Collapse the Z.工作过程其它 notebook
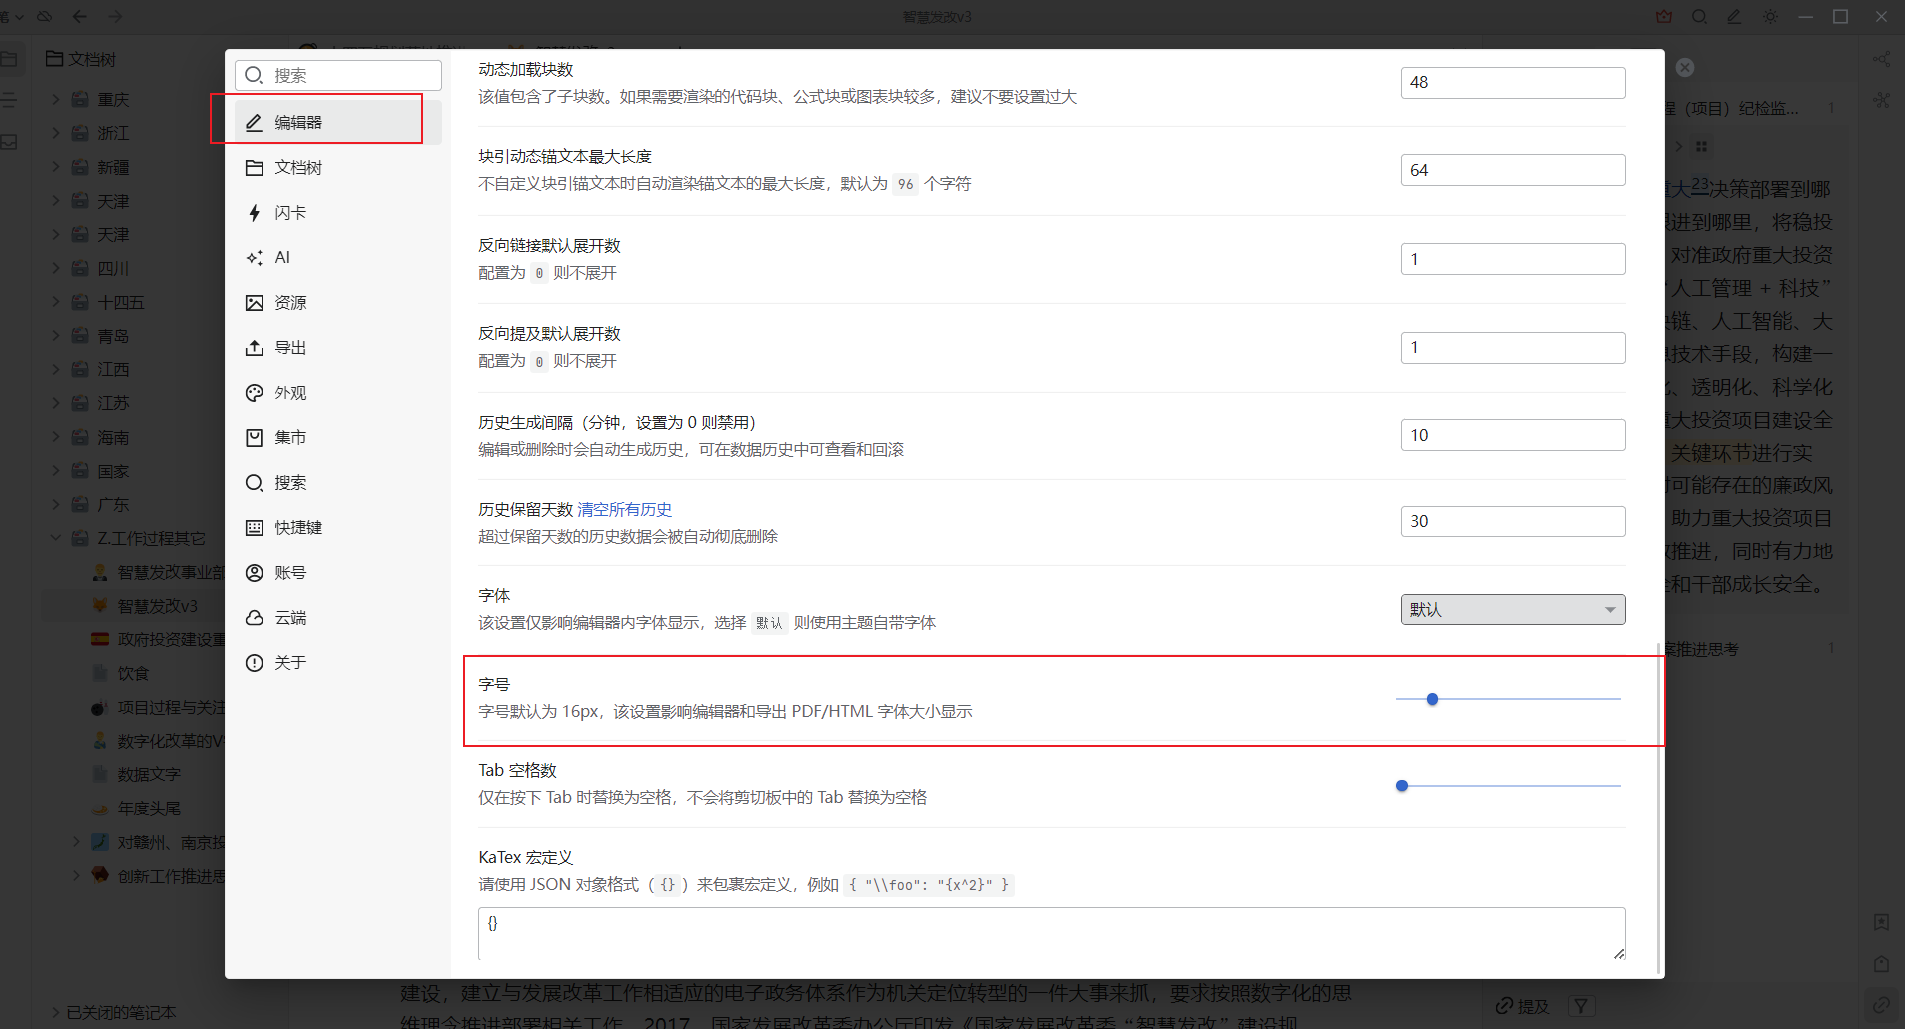The width and height of the screenshot is (1905, 1029). (x=56, y=538)
